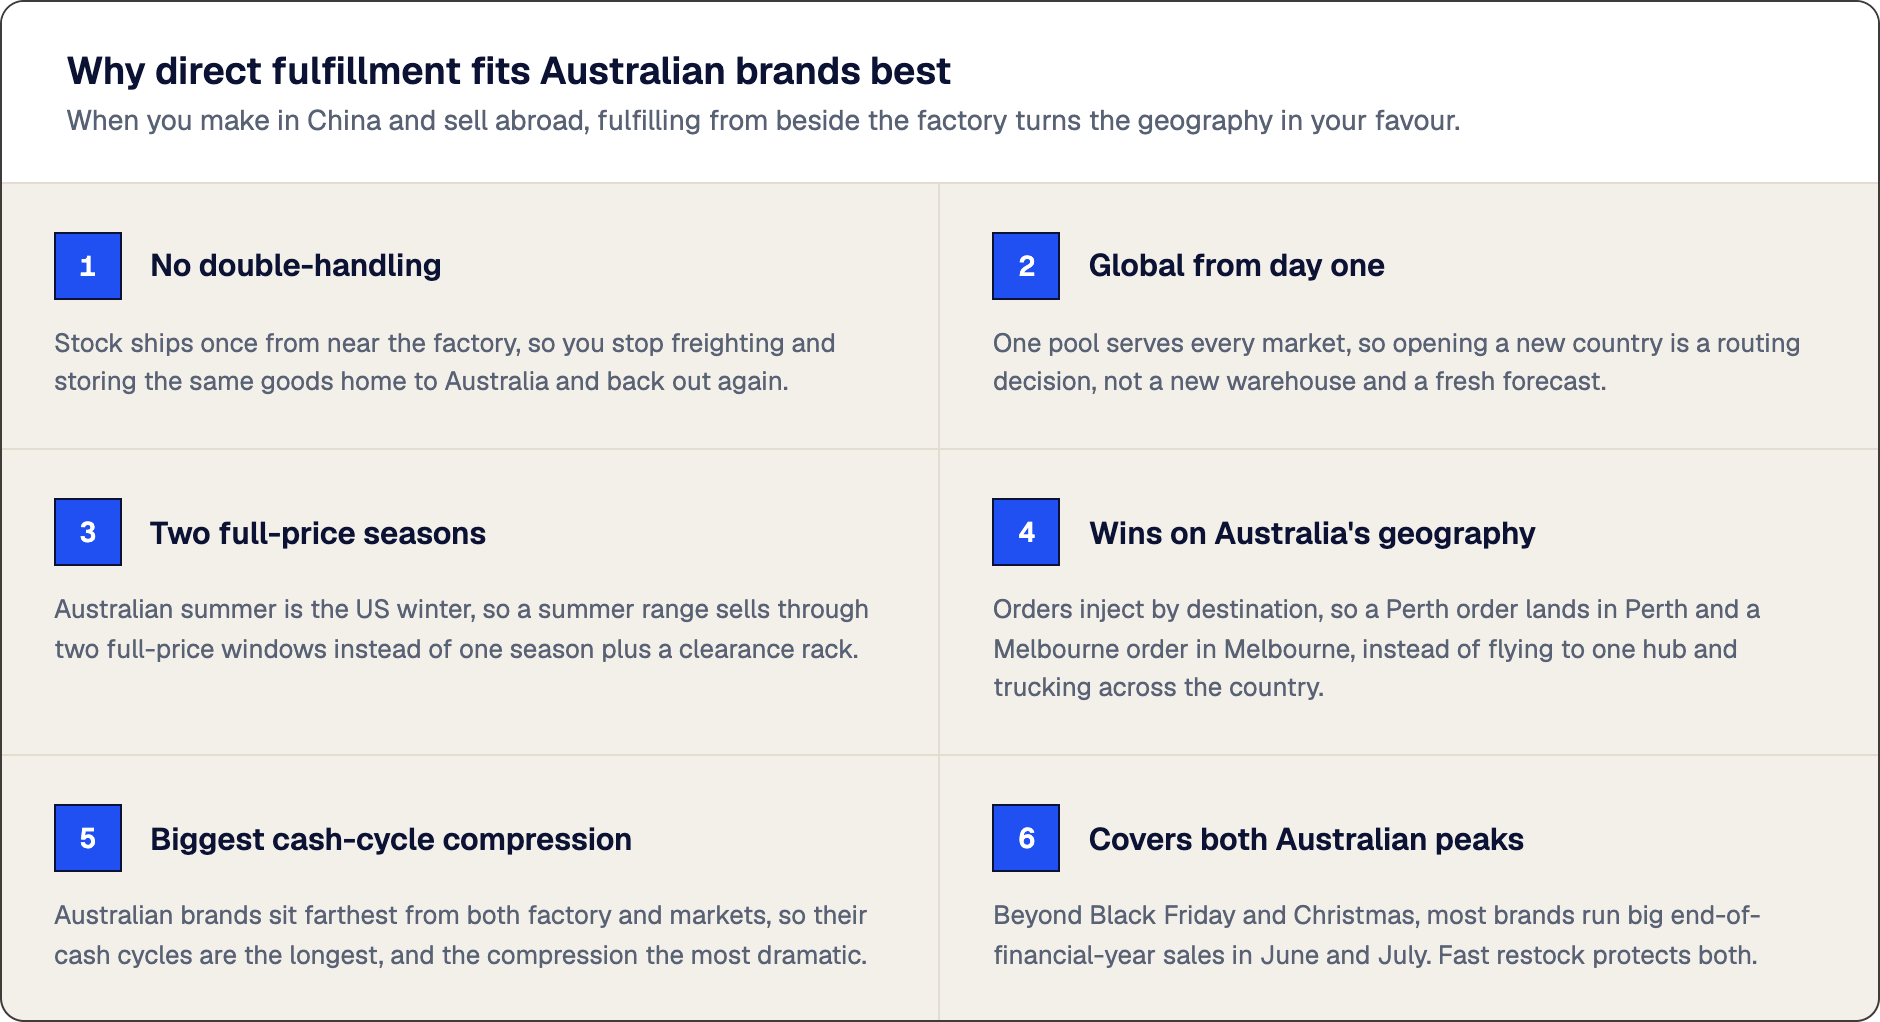Click the 'Orders inject by destination' paragraph
The height and width of the screenshot is (1022, 1880).
pos(1376,648)
